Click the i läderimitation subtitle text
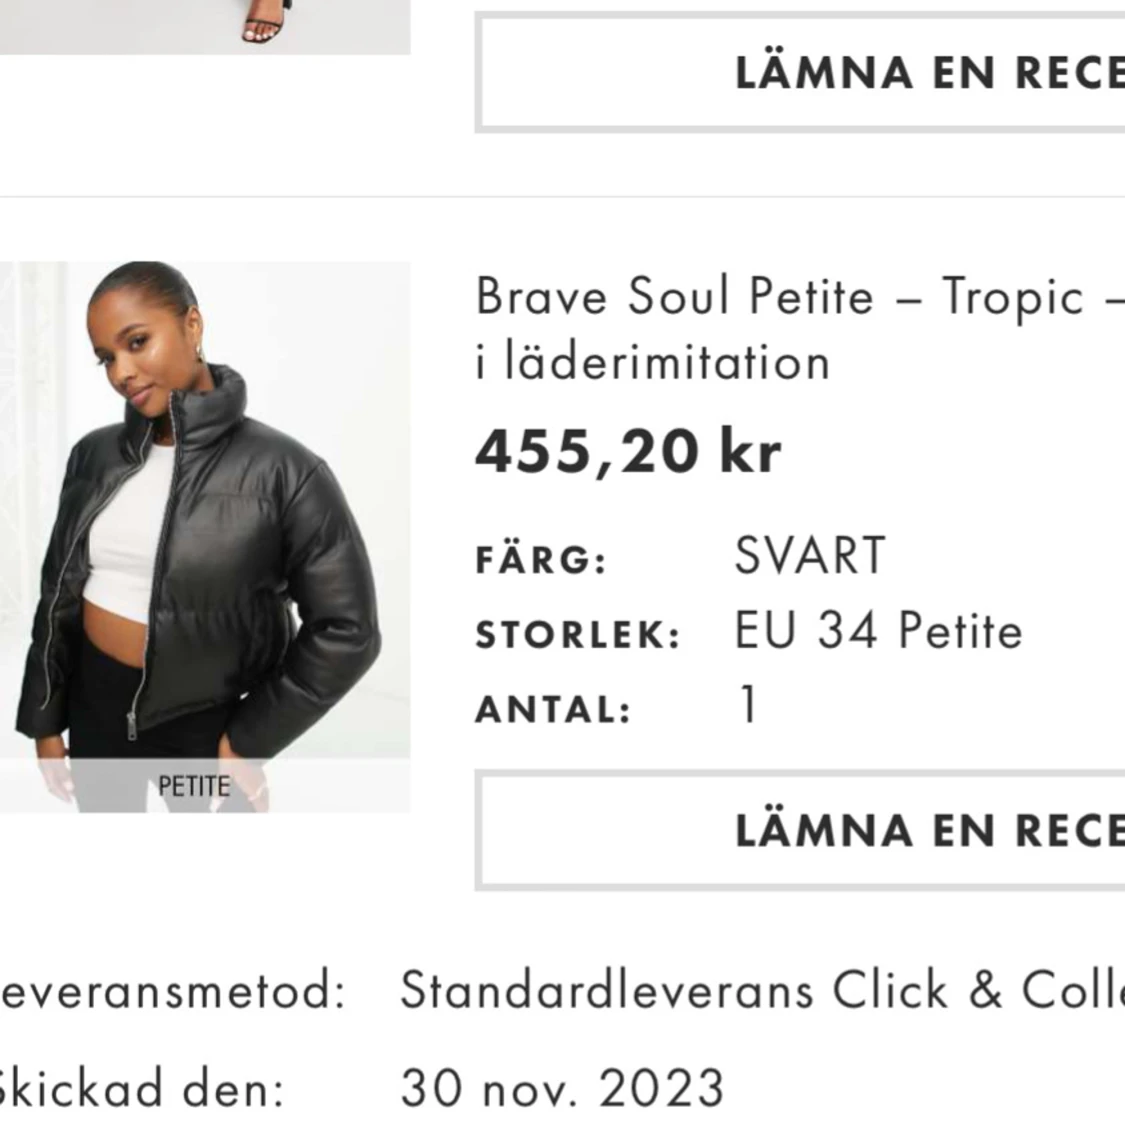This screenshot has width=1125, height=1125. [651, 362]
